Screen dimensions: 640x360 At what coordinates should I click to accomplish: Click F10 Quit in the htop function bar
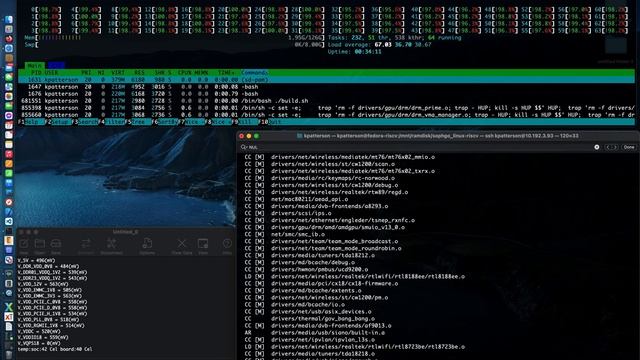271,122
